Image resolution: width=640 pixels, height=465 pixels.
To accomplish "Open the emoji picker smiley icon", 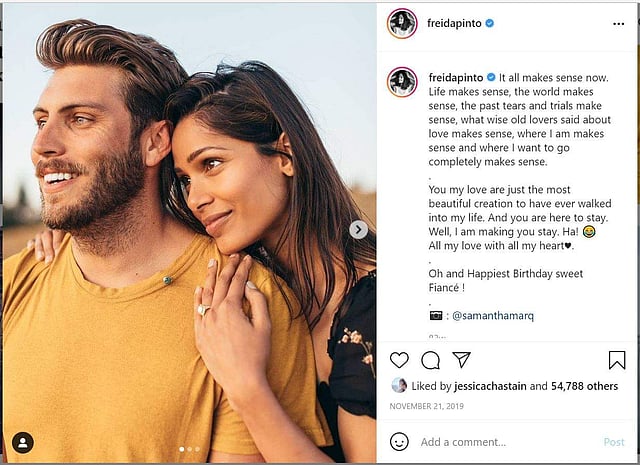I will [399, 441].
